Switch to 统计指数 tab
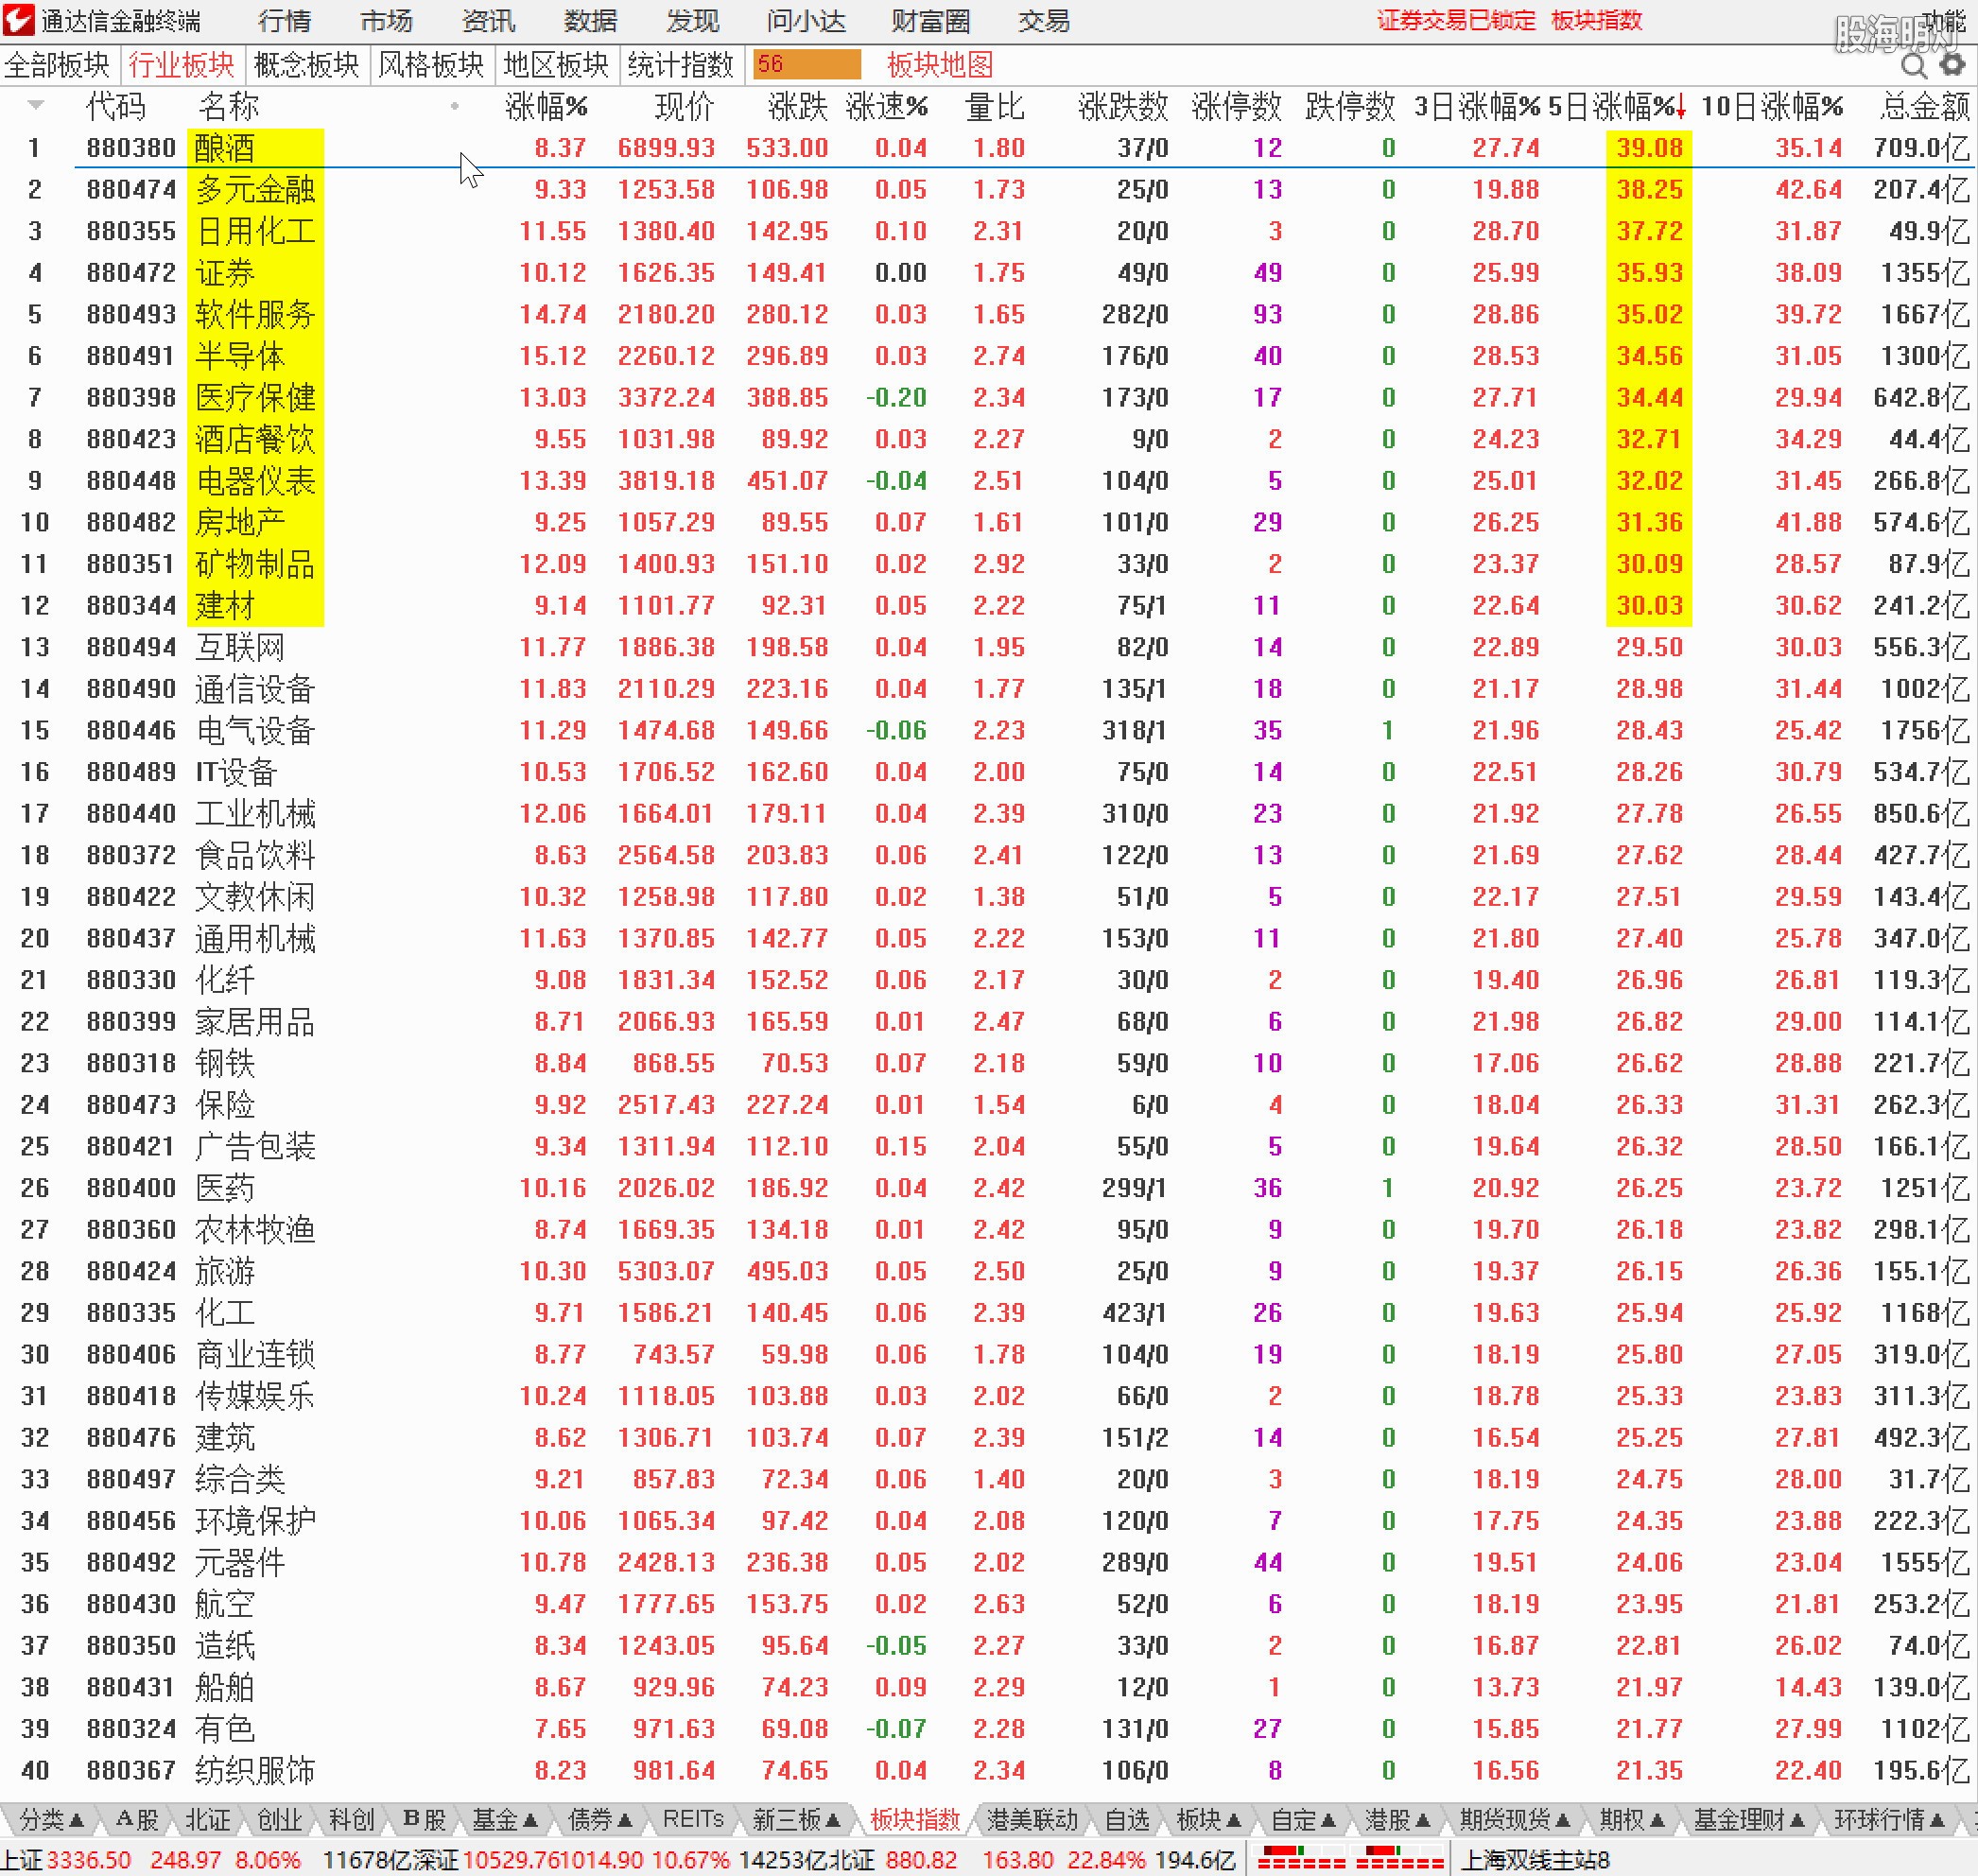Viewport: 1978px width, 1876px height. pyautogui.click(x=680, y=65)
